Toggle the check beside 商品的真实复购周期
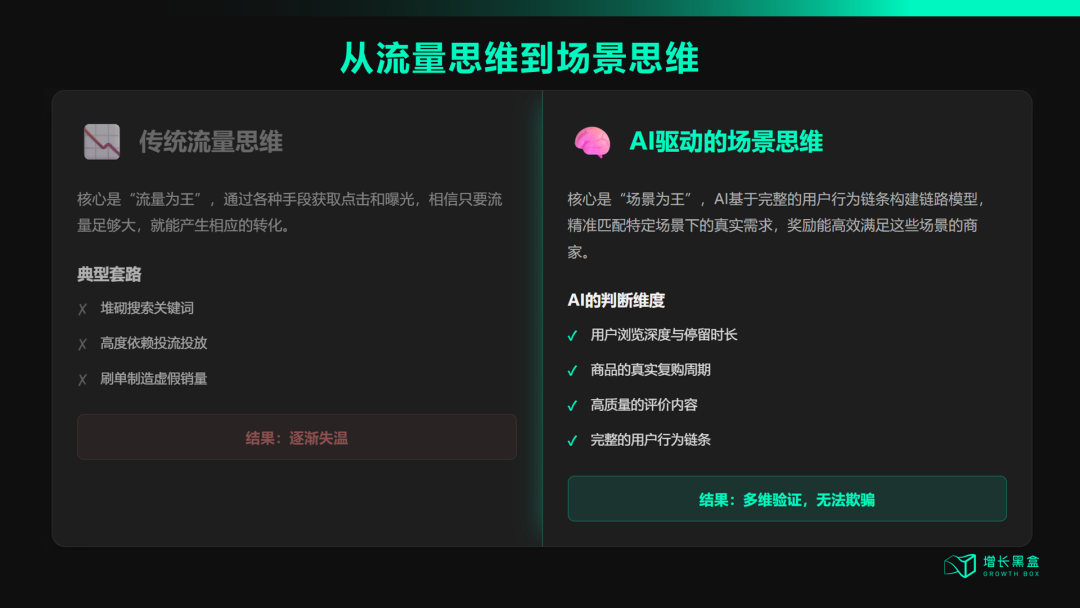The width and height of the screenshot is (1080, 608). (x=572, y=369)
